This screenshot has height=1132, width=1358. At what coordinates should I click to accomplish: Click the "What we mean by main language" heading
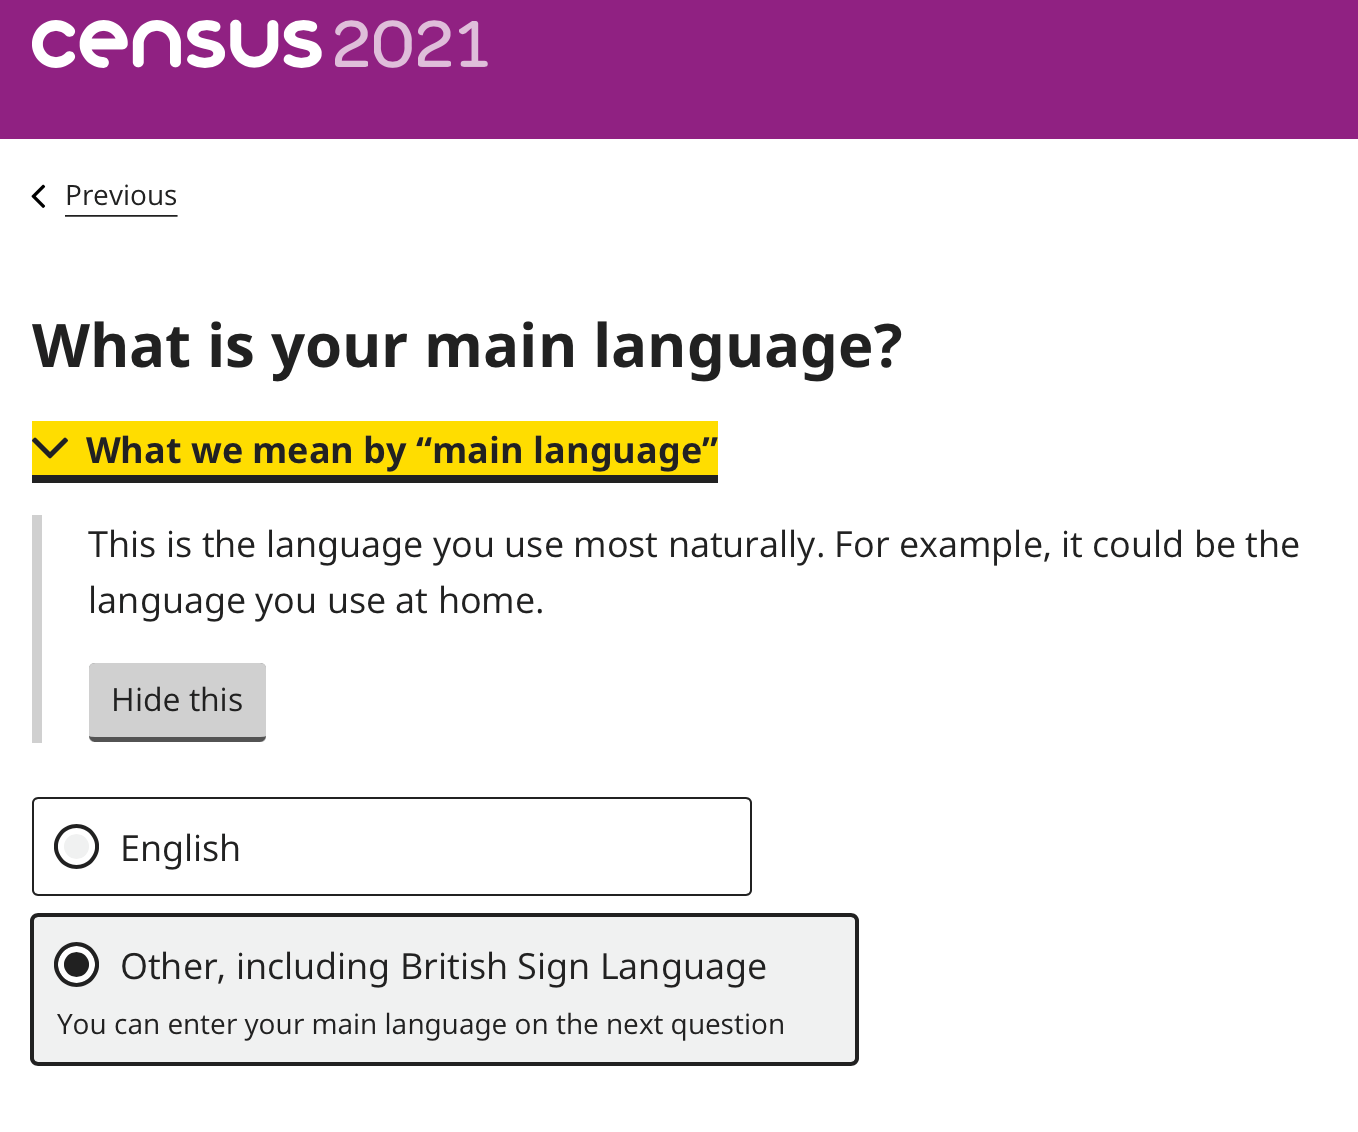pos(400,451)
